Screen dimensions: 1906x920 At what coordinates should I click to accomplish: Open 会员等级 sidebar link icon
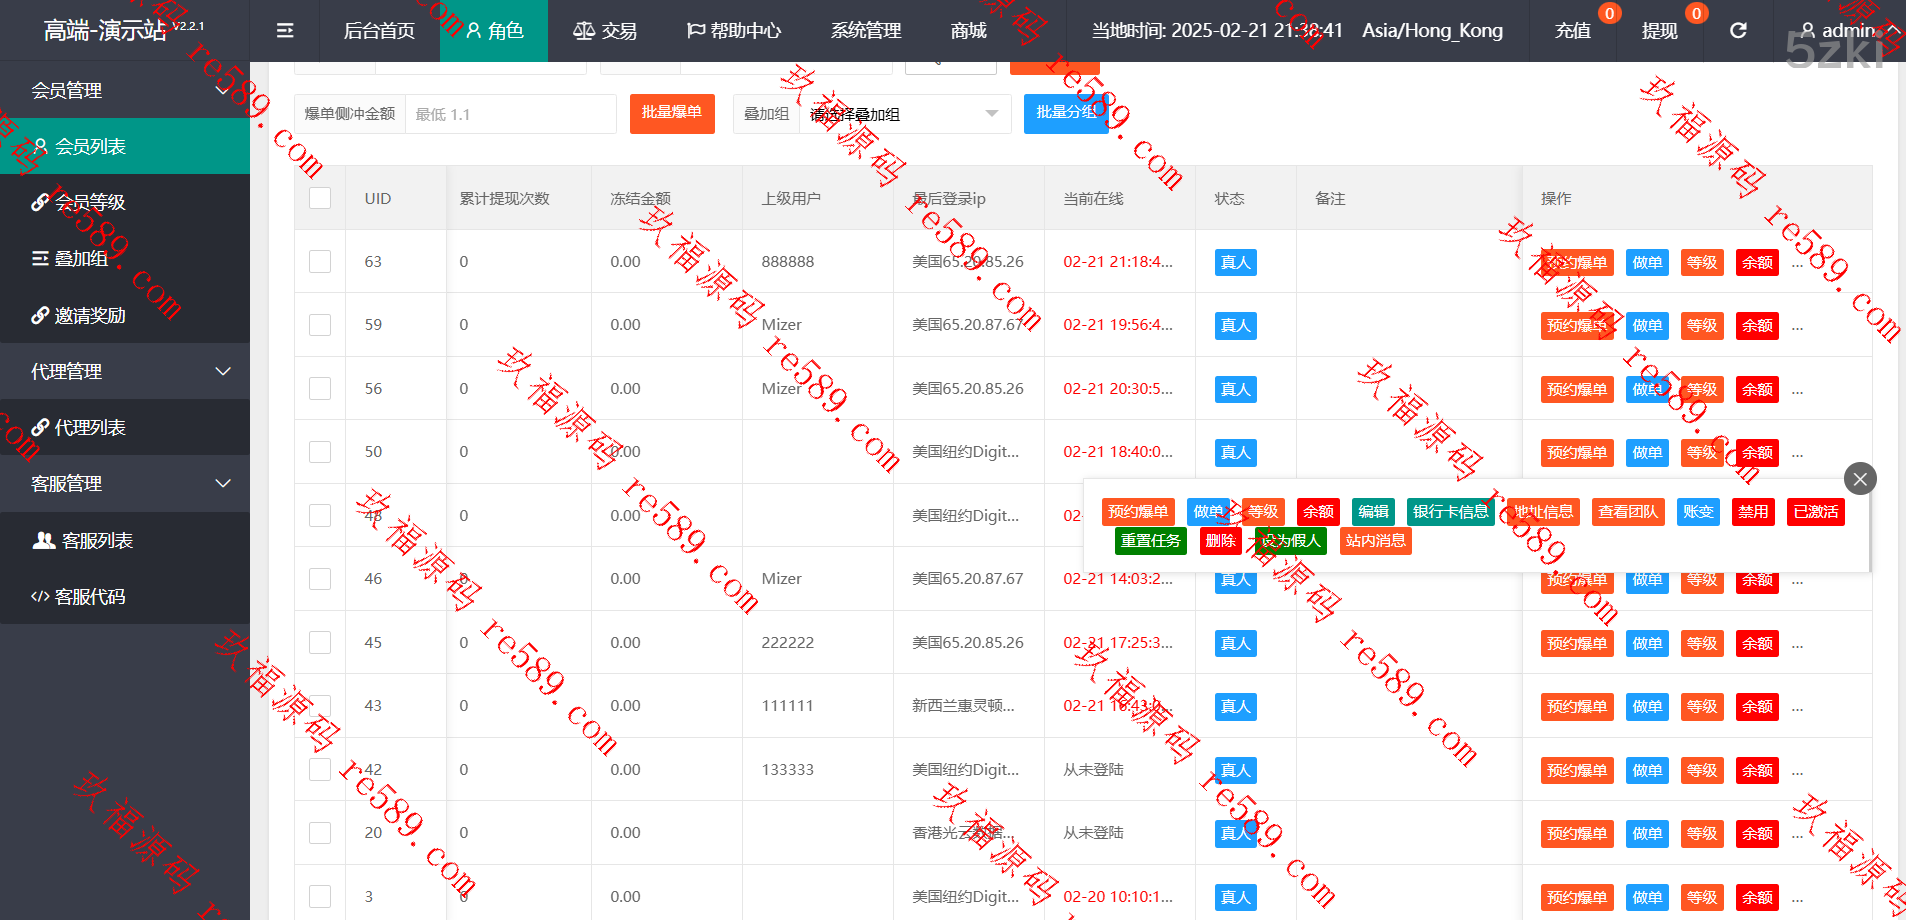coord(40,202)
